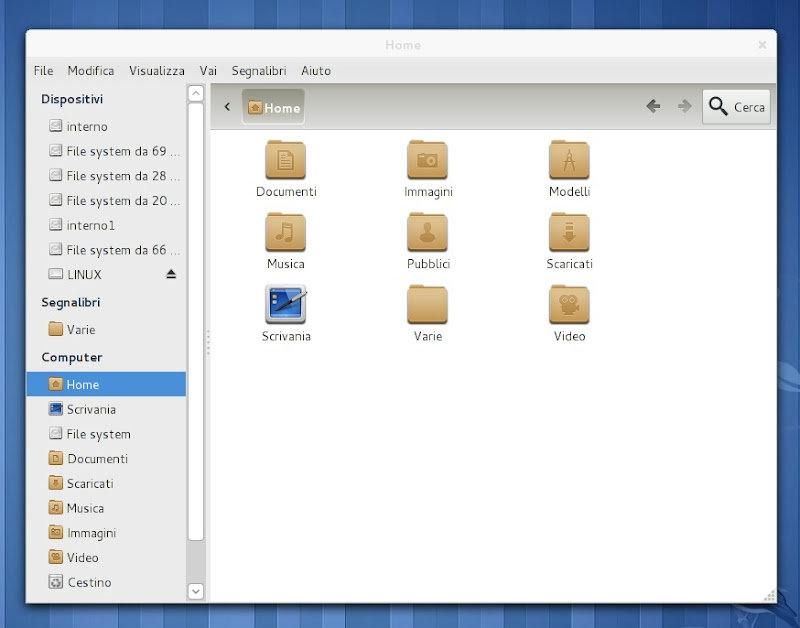Click the search magnifier Cerca button

pyautogui.click(x=736, y=107)
